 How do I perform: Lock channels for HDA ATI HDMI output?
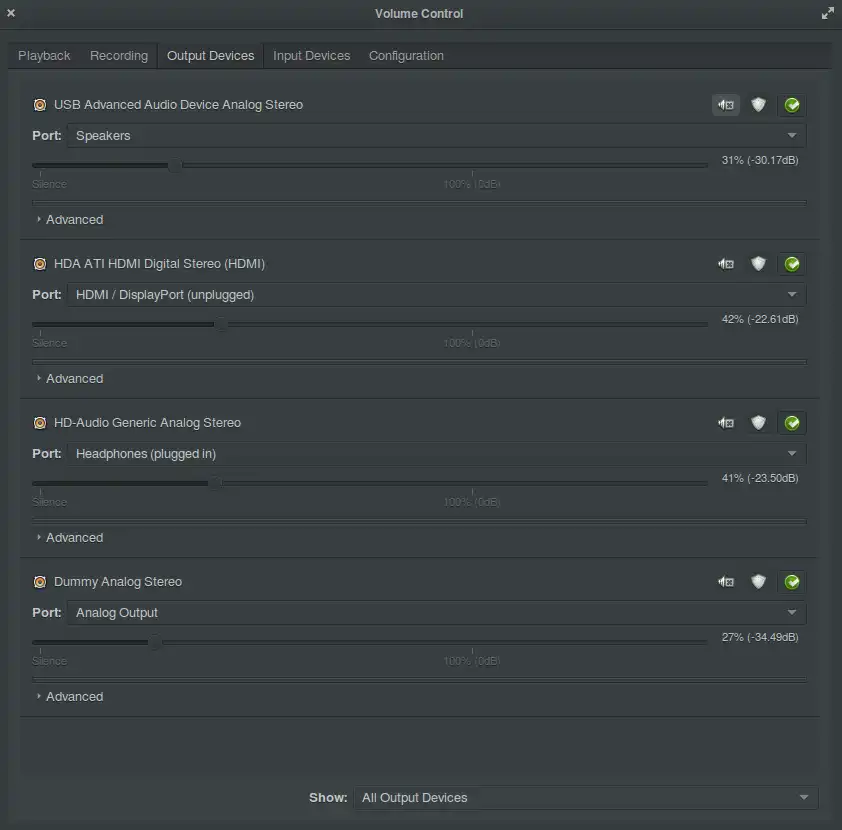coord(758,264)
